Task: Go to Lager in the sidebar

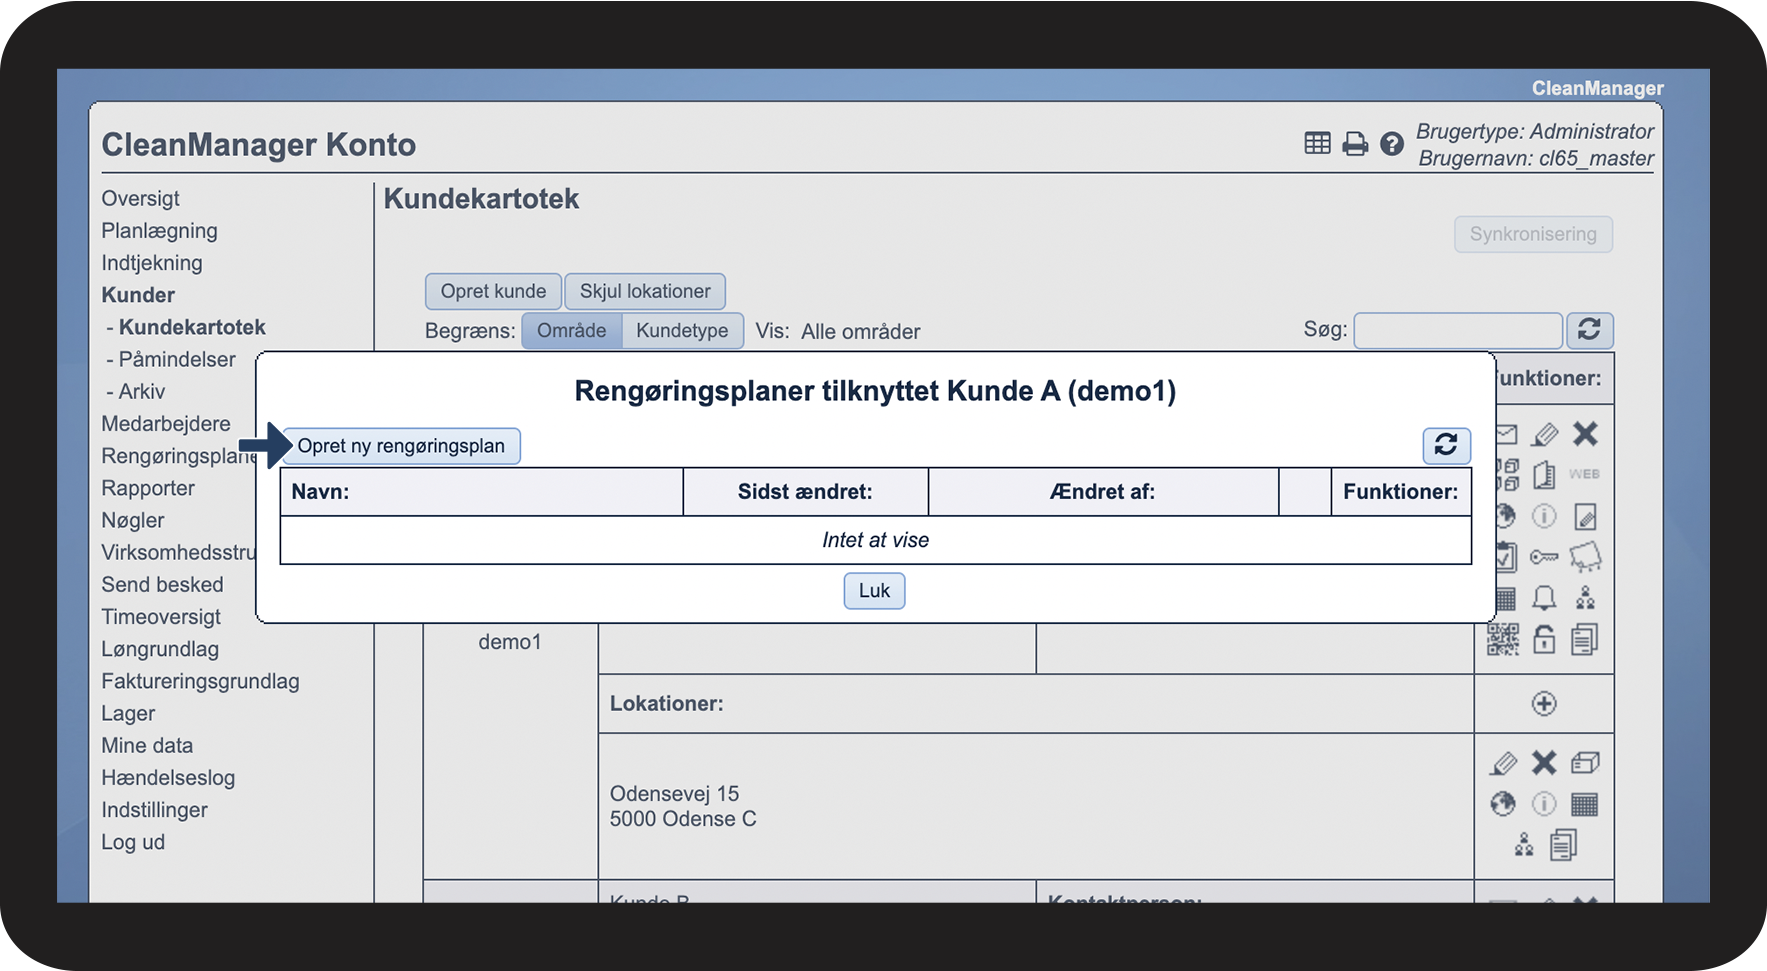Action: (128, 713)
